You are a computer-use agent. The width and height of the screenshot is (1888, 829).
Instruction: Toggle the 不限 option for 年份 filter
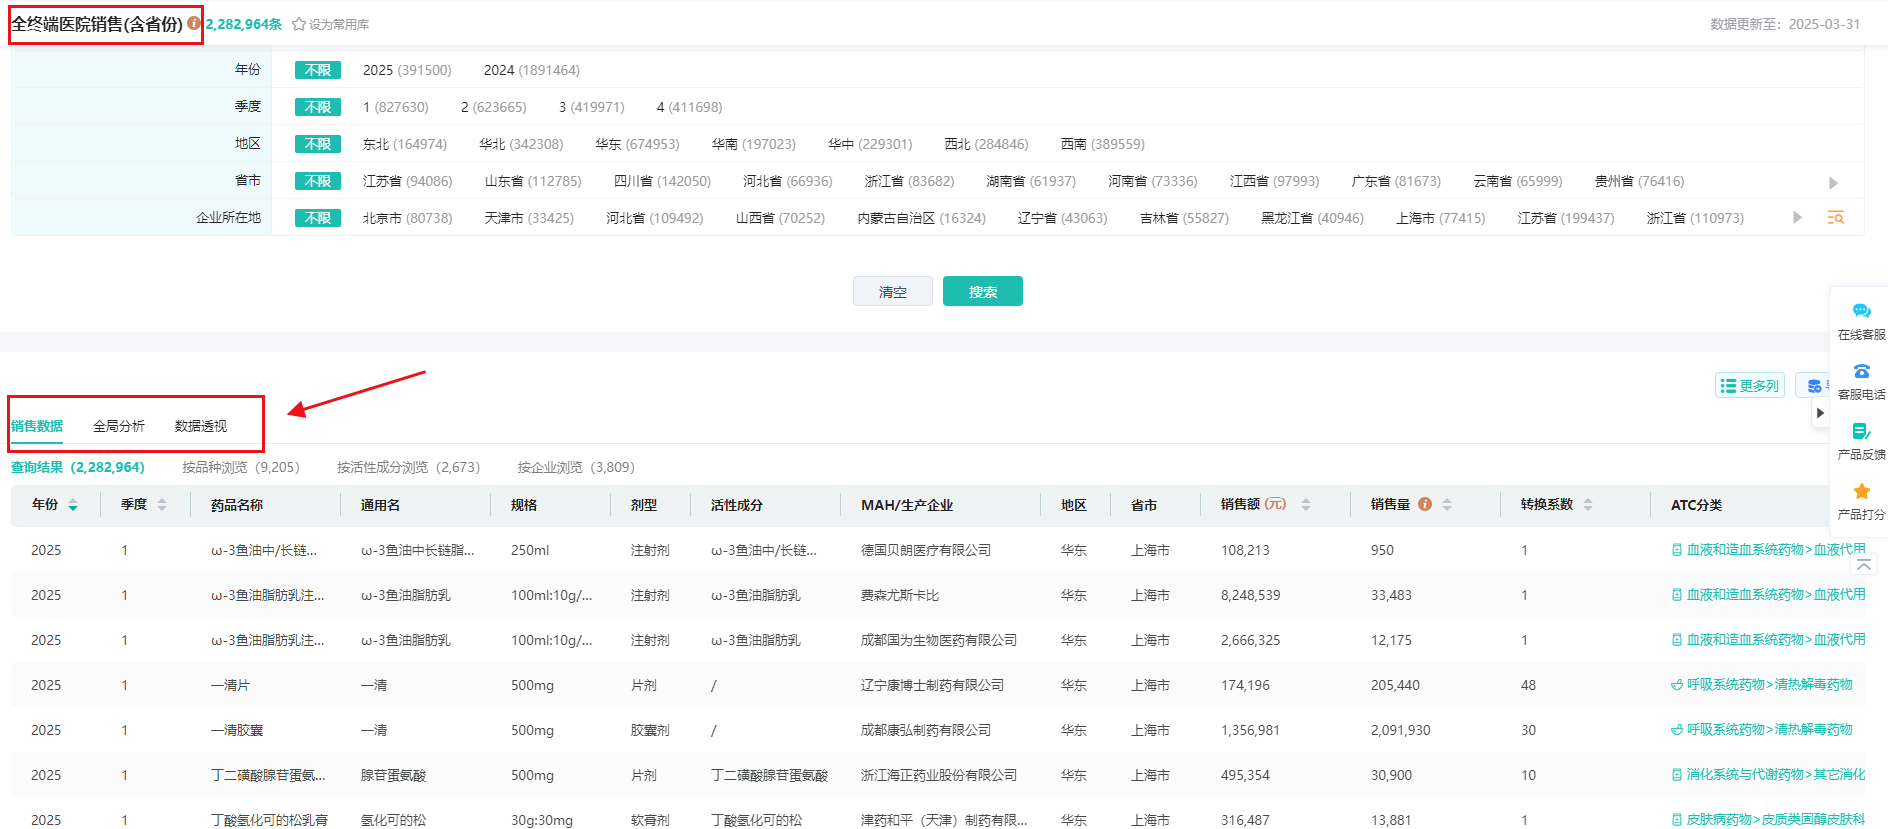pos(318,70)
